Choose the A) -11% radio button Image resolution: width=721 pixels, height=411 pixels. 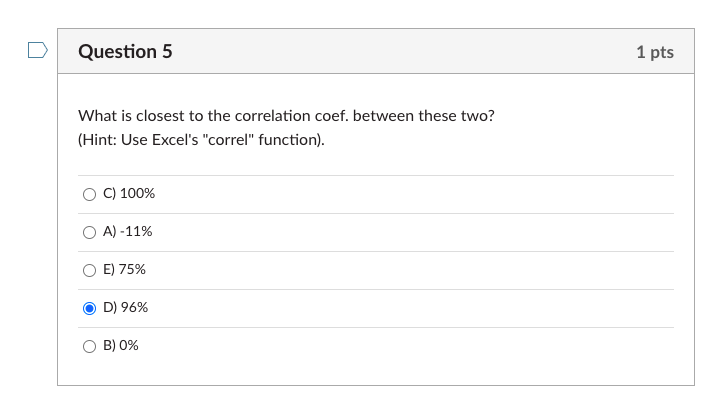[x=90, y=231]
